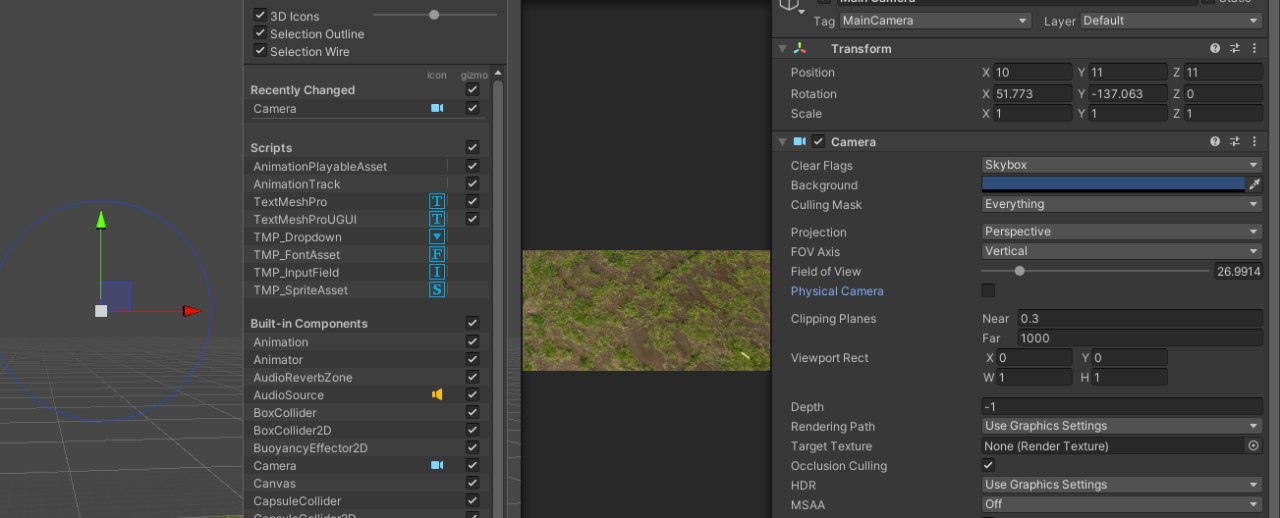Open Camera component preset settings icon
The height and width of the screenshot is (518, 1280).
pos(1234,142)
